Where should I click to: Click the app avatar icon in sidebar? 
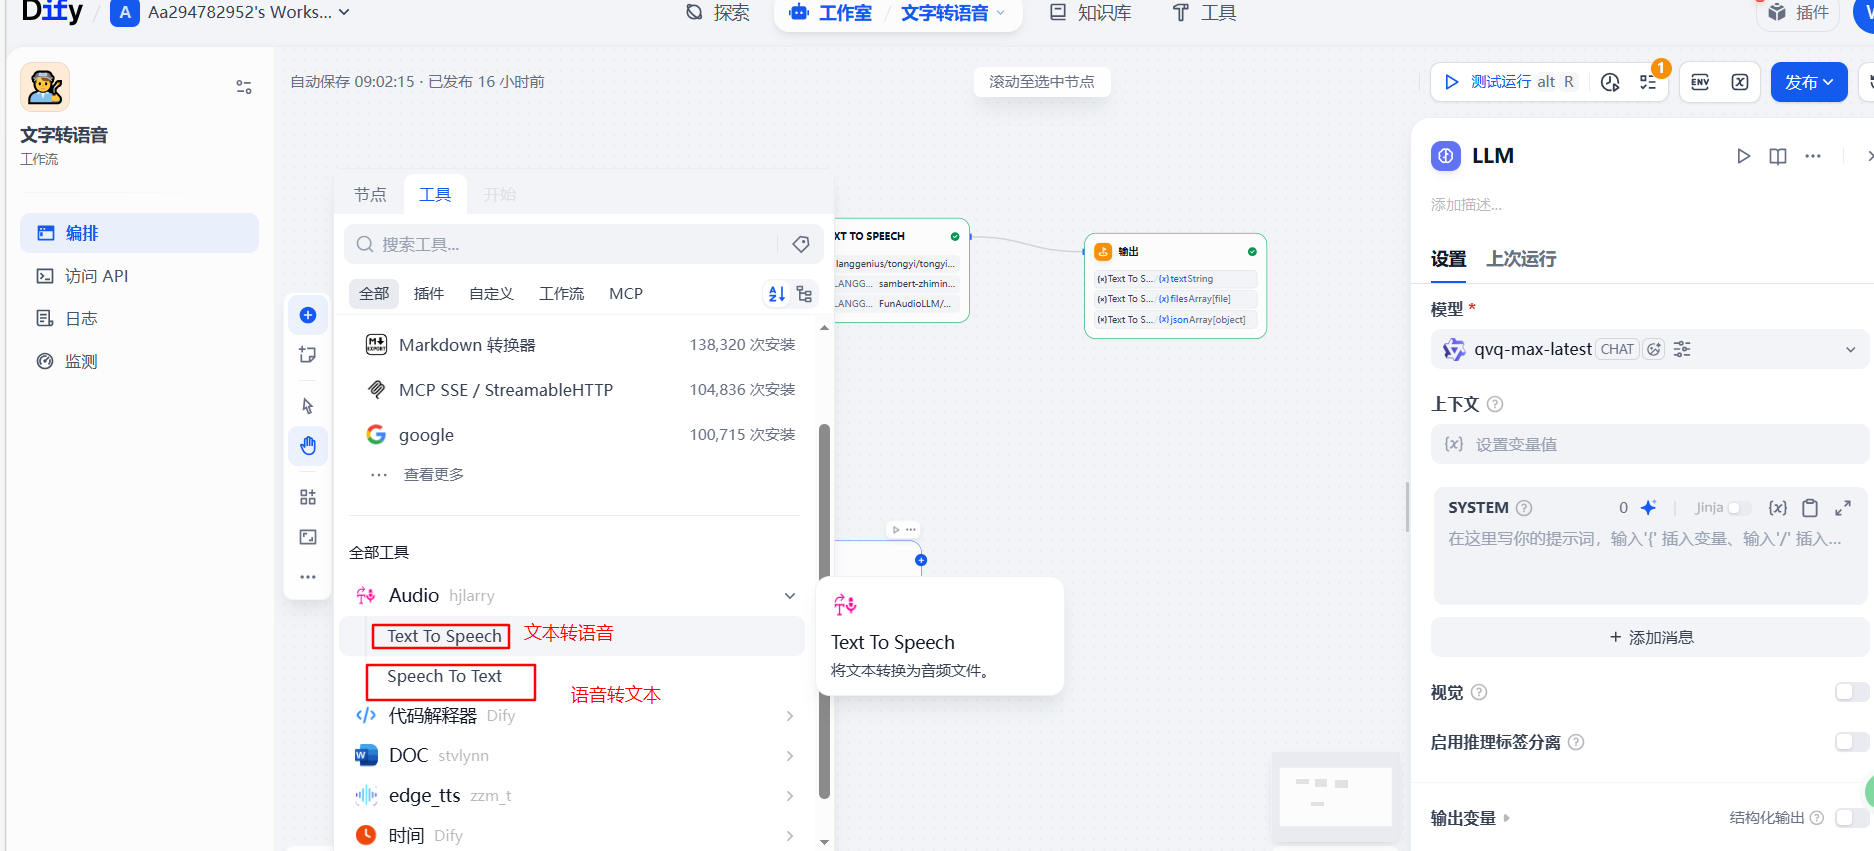[45, 87]
